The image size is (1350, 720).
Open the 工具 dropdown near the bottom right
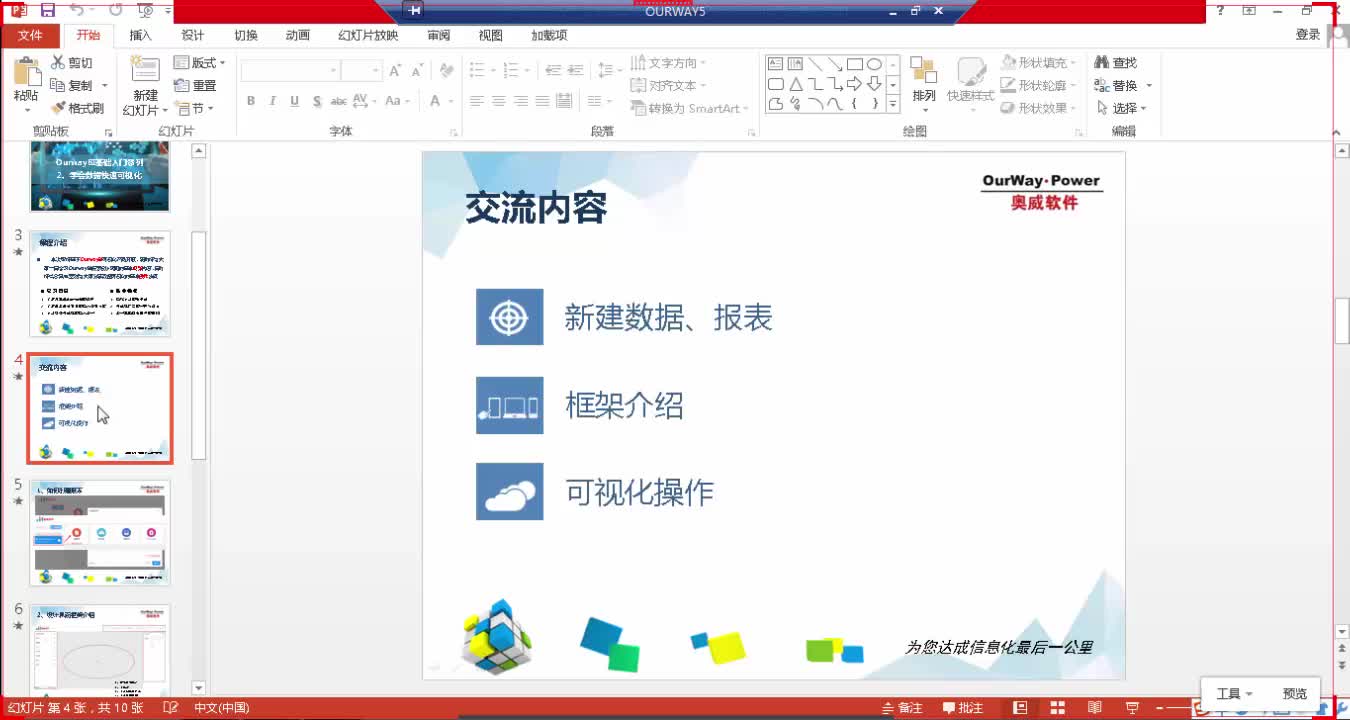tap(1234, 692)
